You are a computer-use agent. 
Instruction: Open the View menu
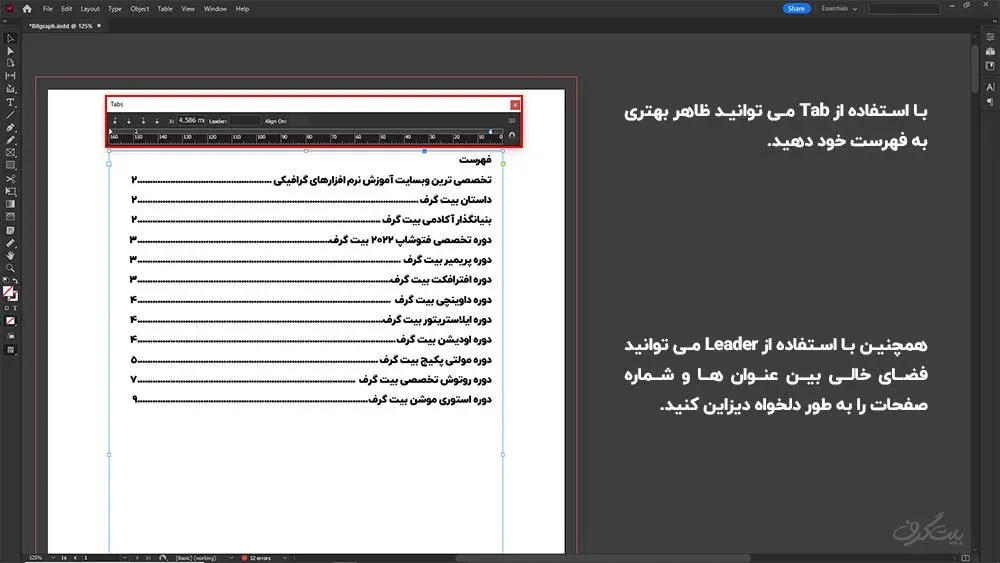tap(188, 9)
